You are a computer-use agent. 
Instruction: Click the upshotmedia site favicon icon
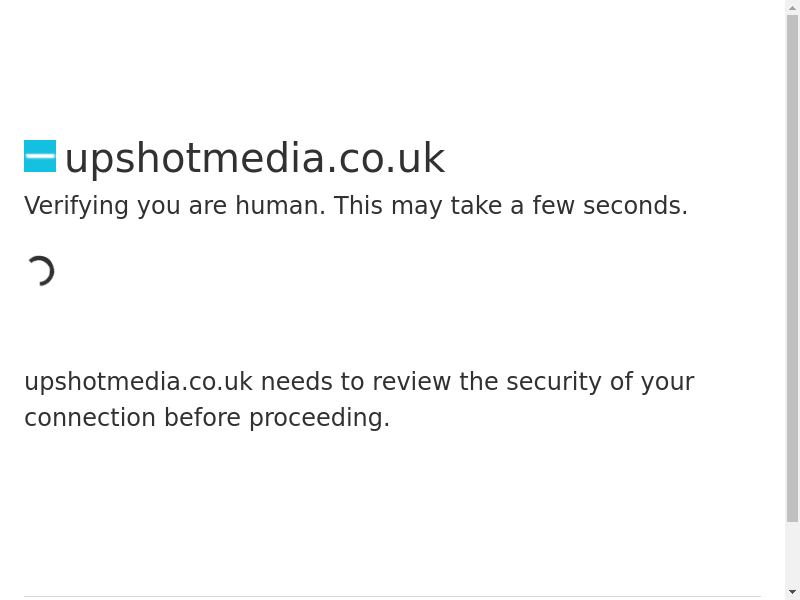click(40, 156)
